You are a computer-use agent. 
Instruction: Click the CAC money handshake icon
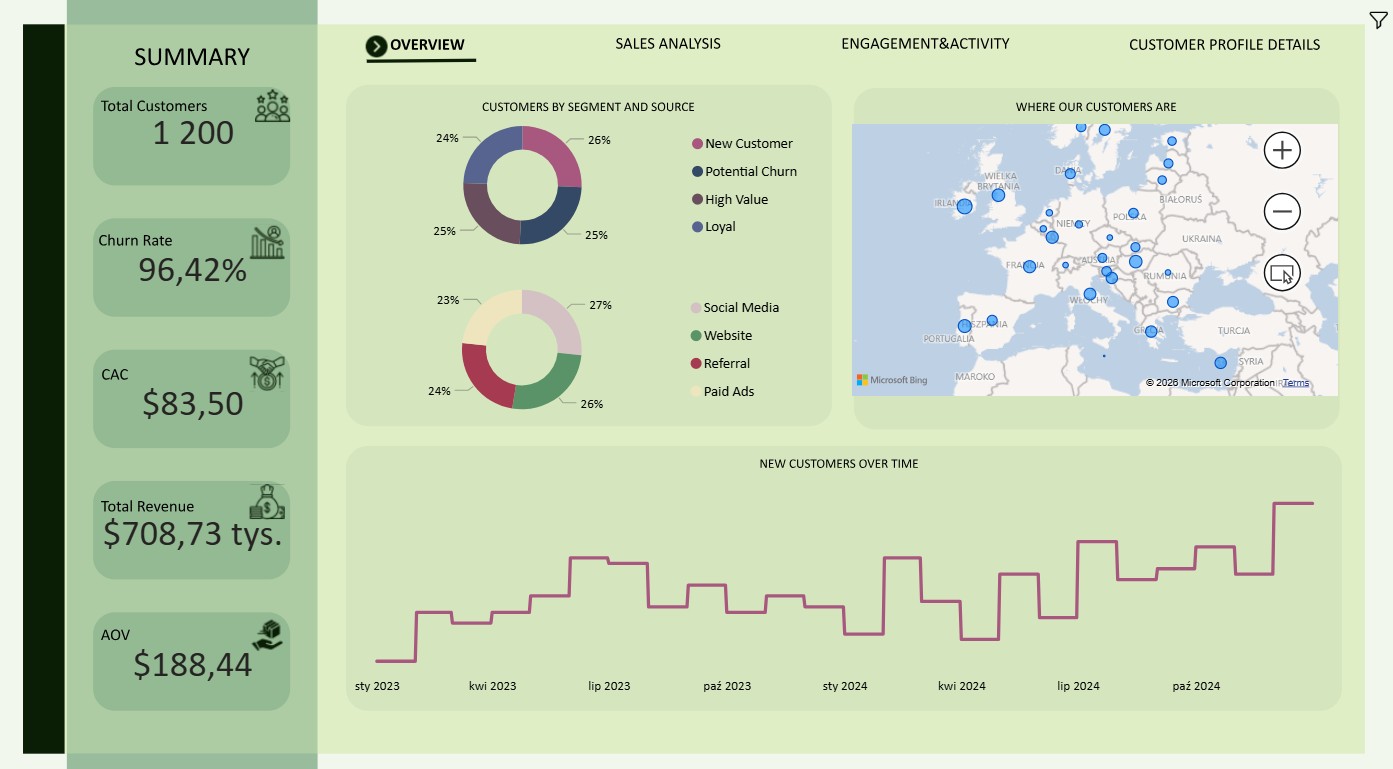tap(266, 373)
